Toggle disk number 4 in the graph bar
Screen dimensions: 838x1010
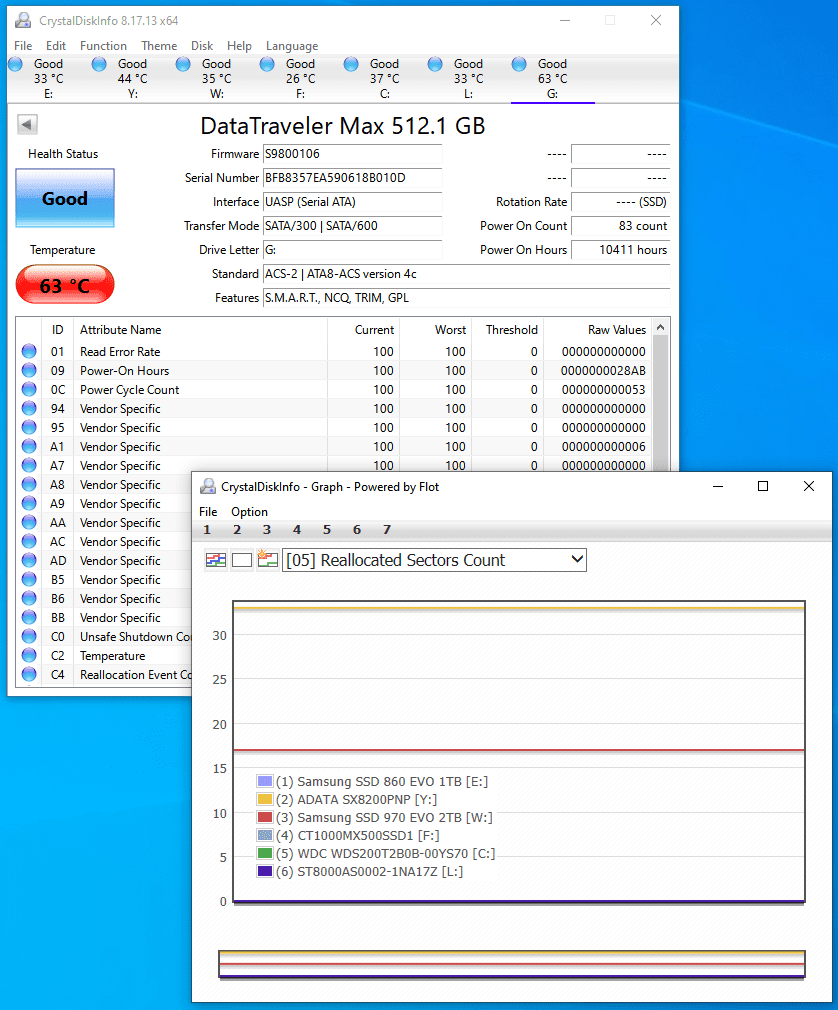pos(297,529)
